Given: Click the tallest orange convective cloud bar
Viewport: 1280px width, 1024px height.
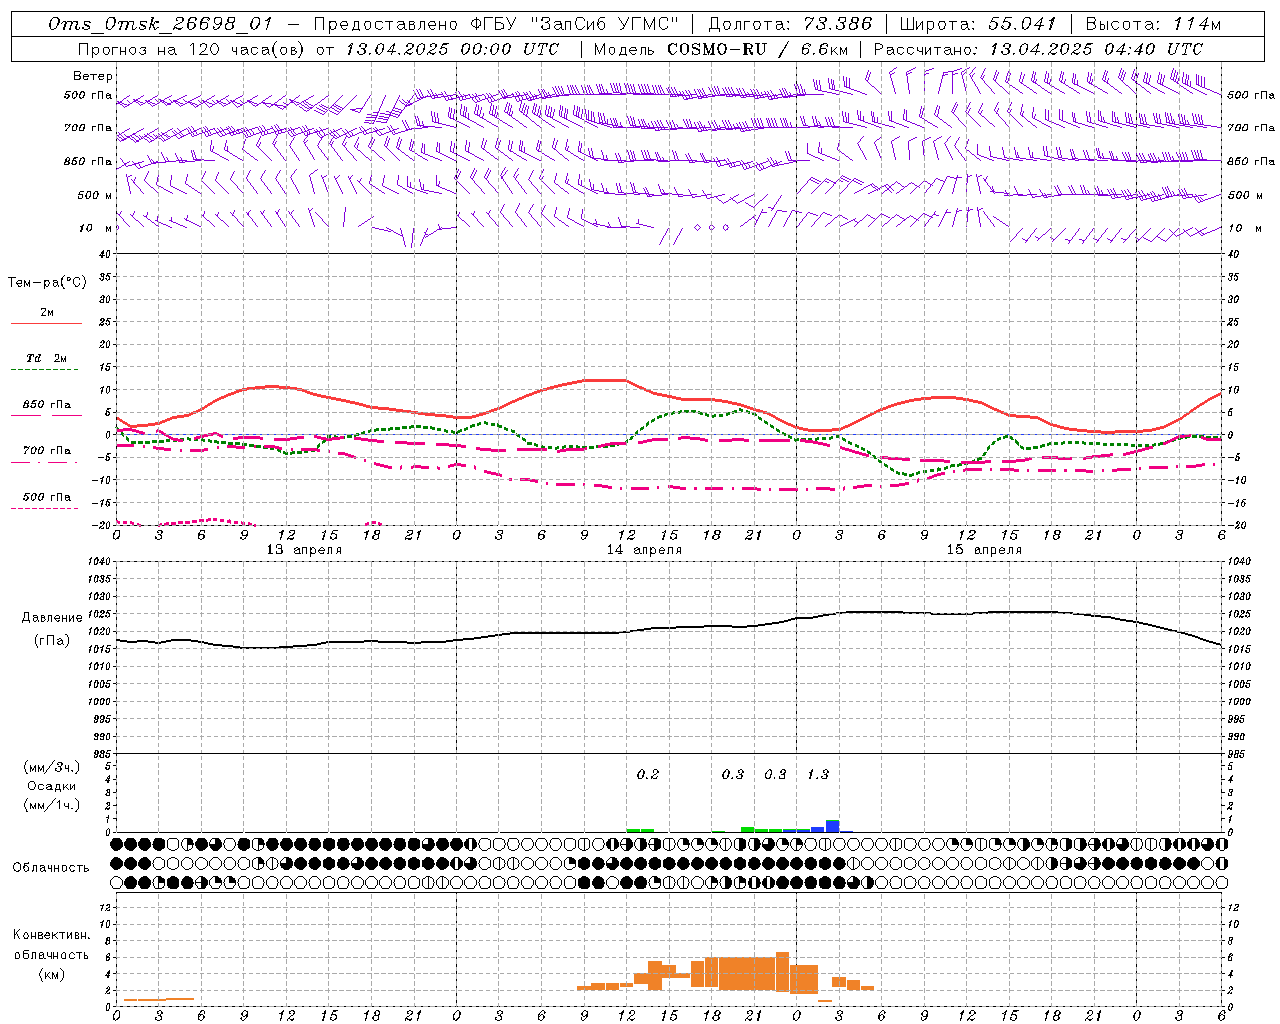Looking at the screenshot, I should coord(783,971).
